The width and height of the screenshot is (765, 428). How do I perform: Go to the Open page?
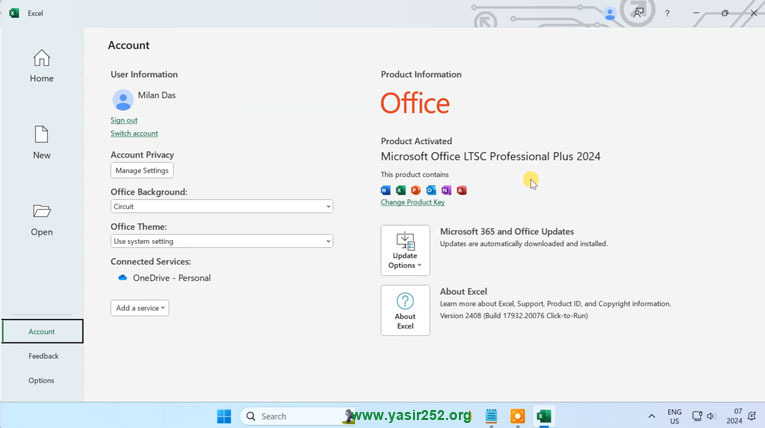41,220
